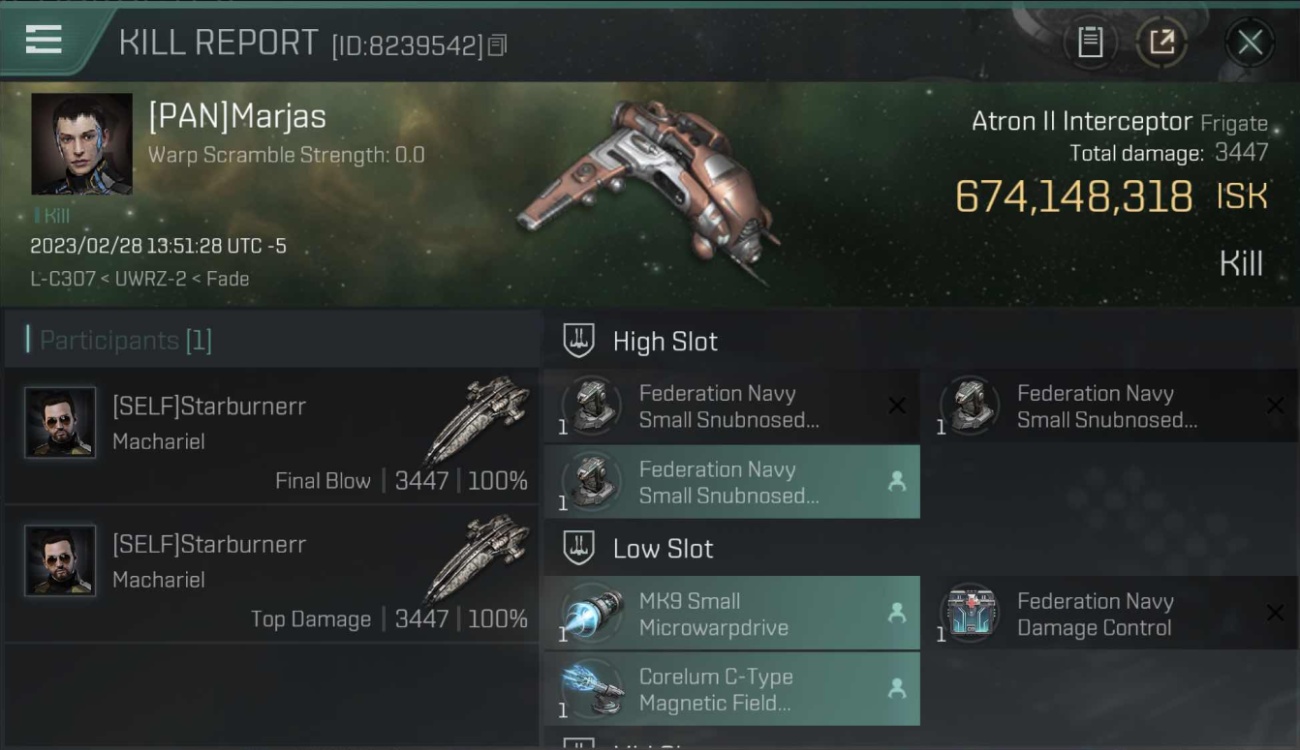Select the Corelum C-Type Magnetic Field icon

point(592,689)
